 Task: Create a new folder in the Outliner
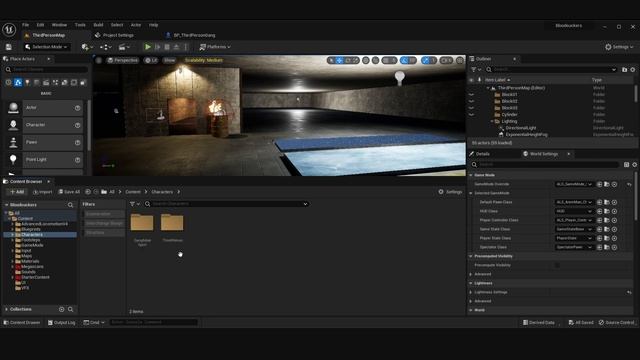624,70
